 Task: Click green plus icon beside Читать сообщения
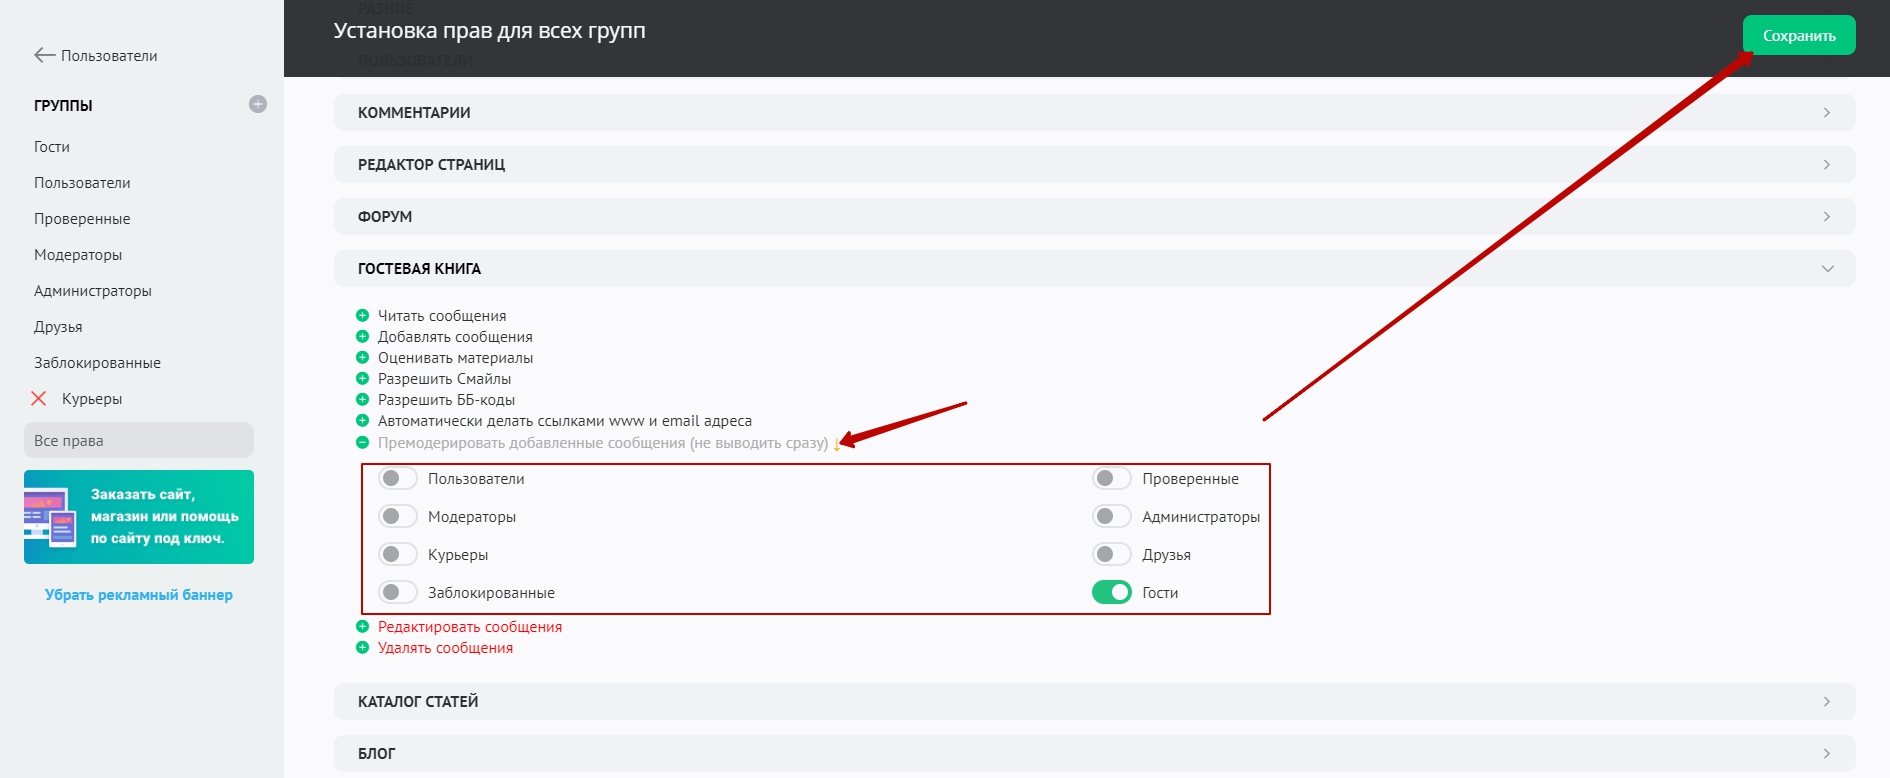coord(363,316)
